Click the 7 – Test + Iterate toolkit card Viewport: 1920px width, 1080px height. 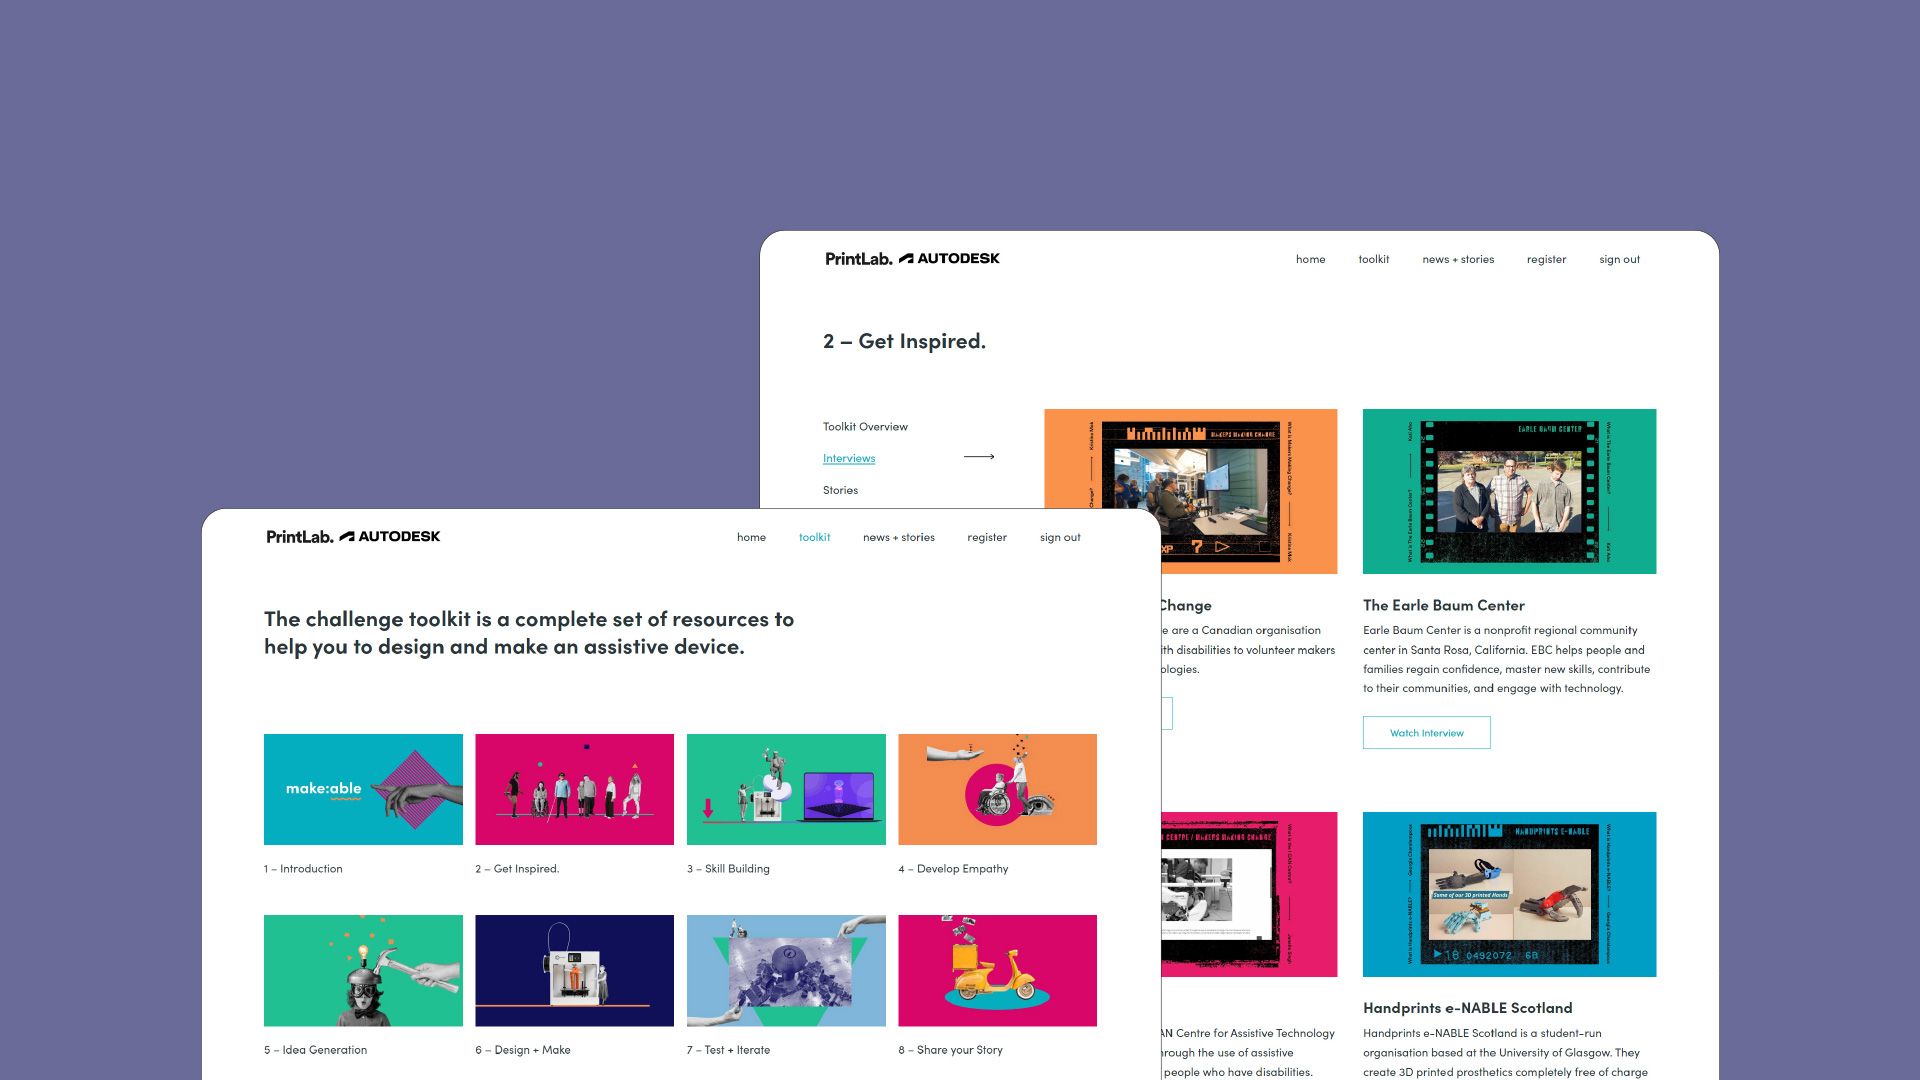[x=785, y=969]
